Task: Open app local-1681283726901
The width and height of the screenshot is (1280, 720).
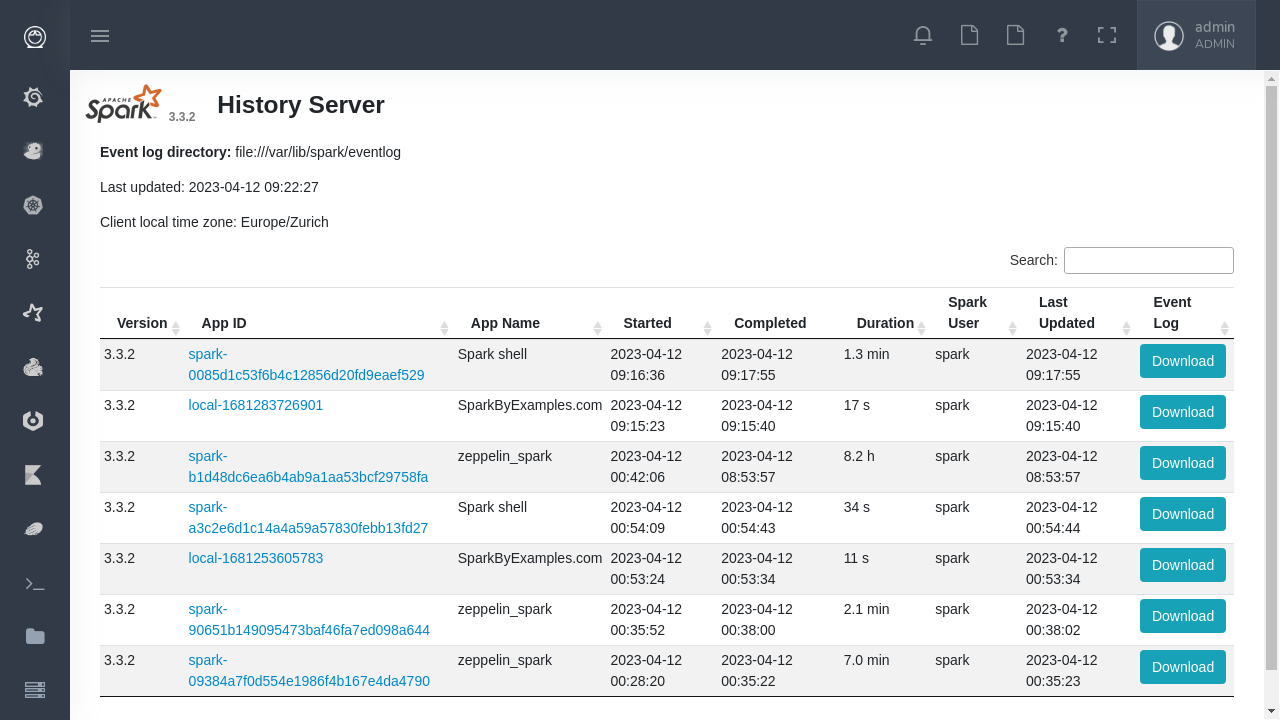Action: point(256,405)
